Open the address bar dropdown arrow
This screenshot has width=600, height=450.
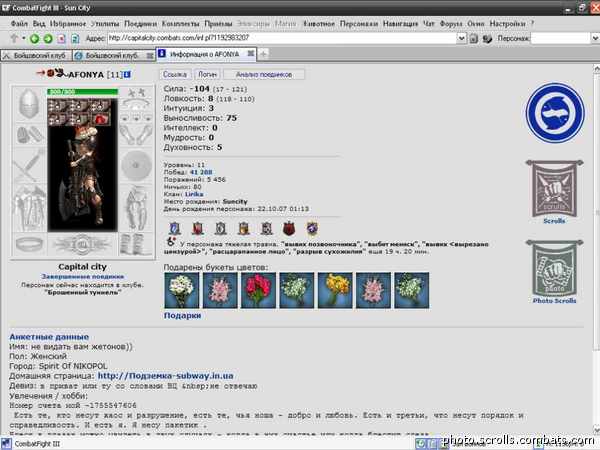[461, 38]
